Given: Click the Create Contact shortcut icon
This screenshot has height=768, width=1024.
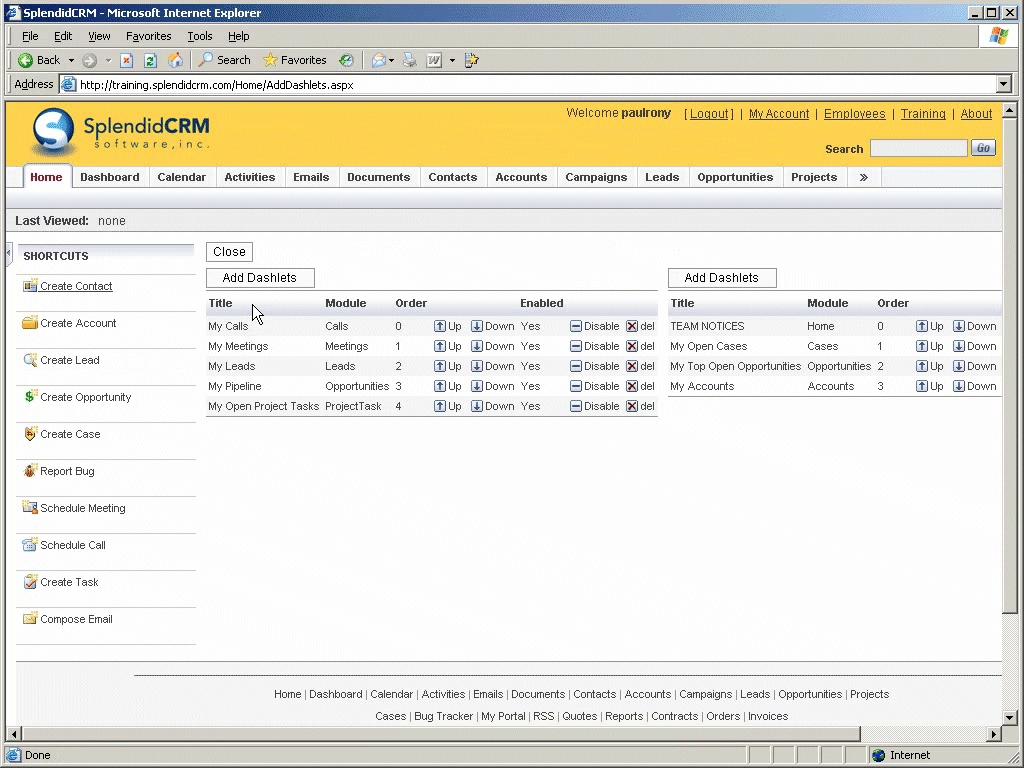Looking at the screenshot, I should coord(30,286).
